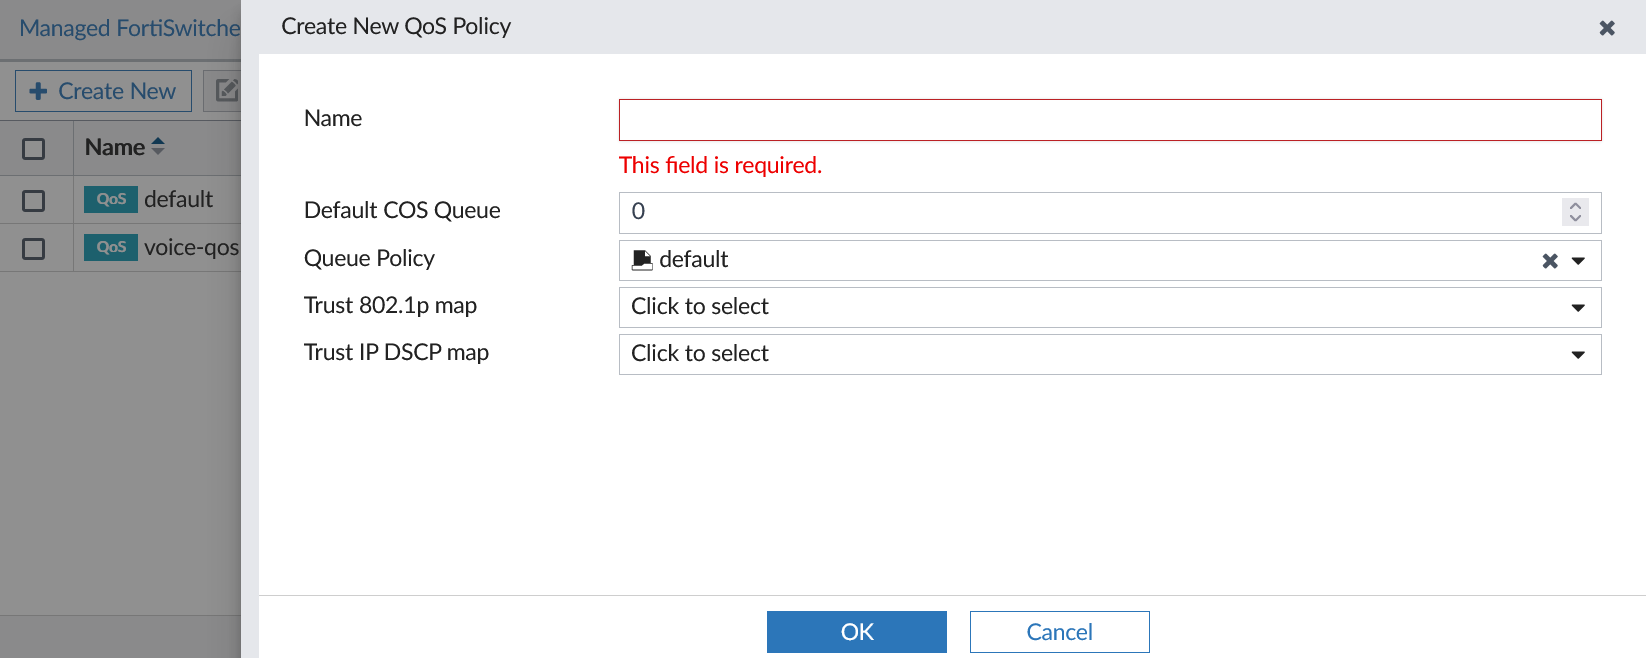Image resolution: width=1646 pixels, height=658 pixels.
Task: Expand the Trust IP DSCP map dropdown
Action: tap(1578, 355)
